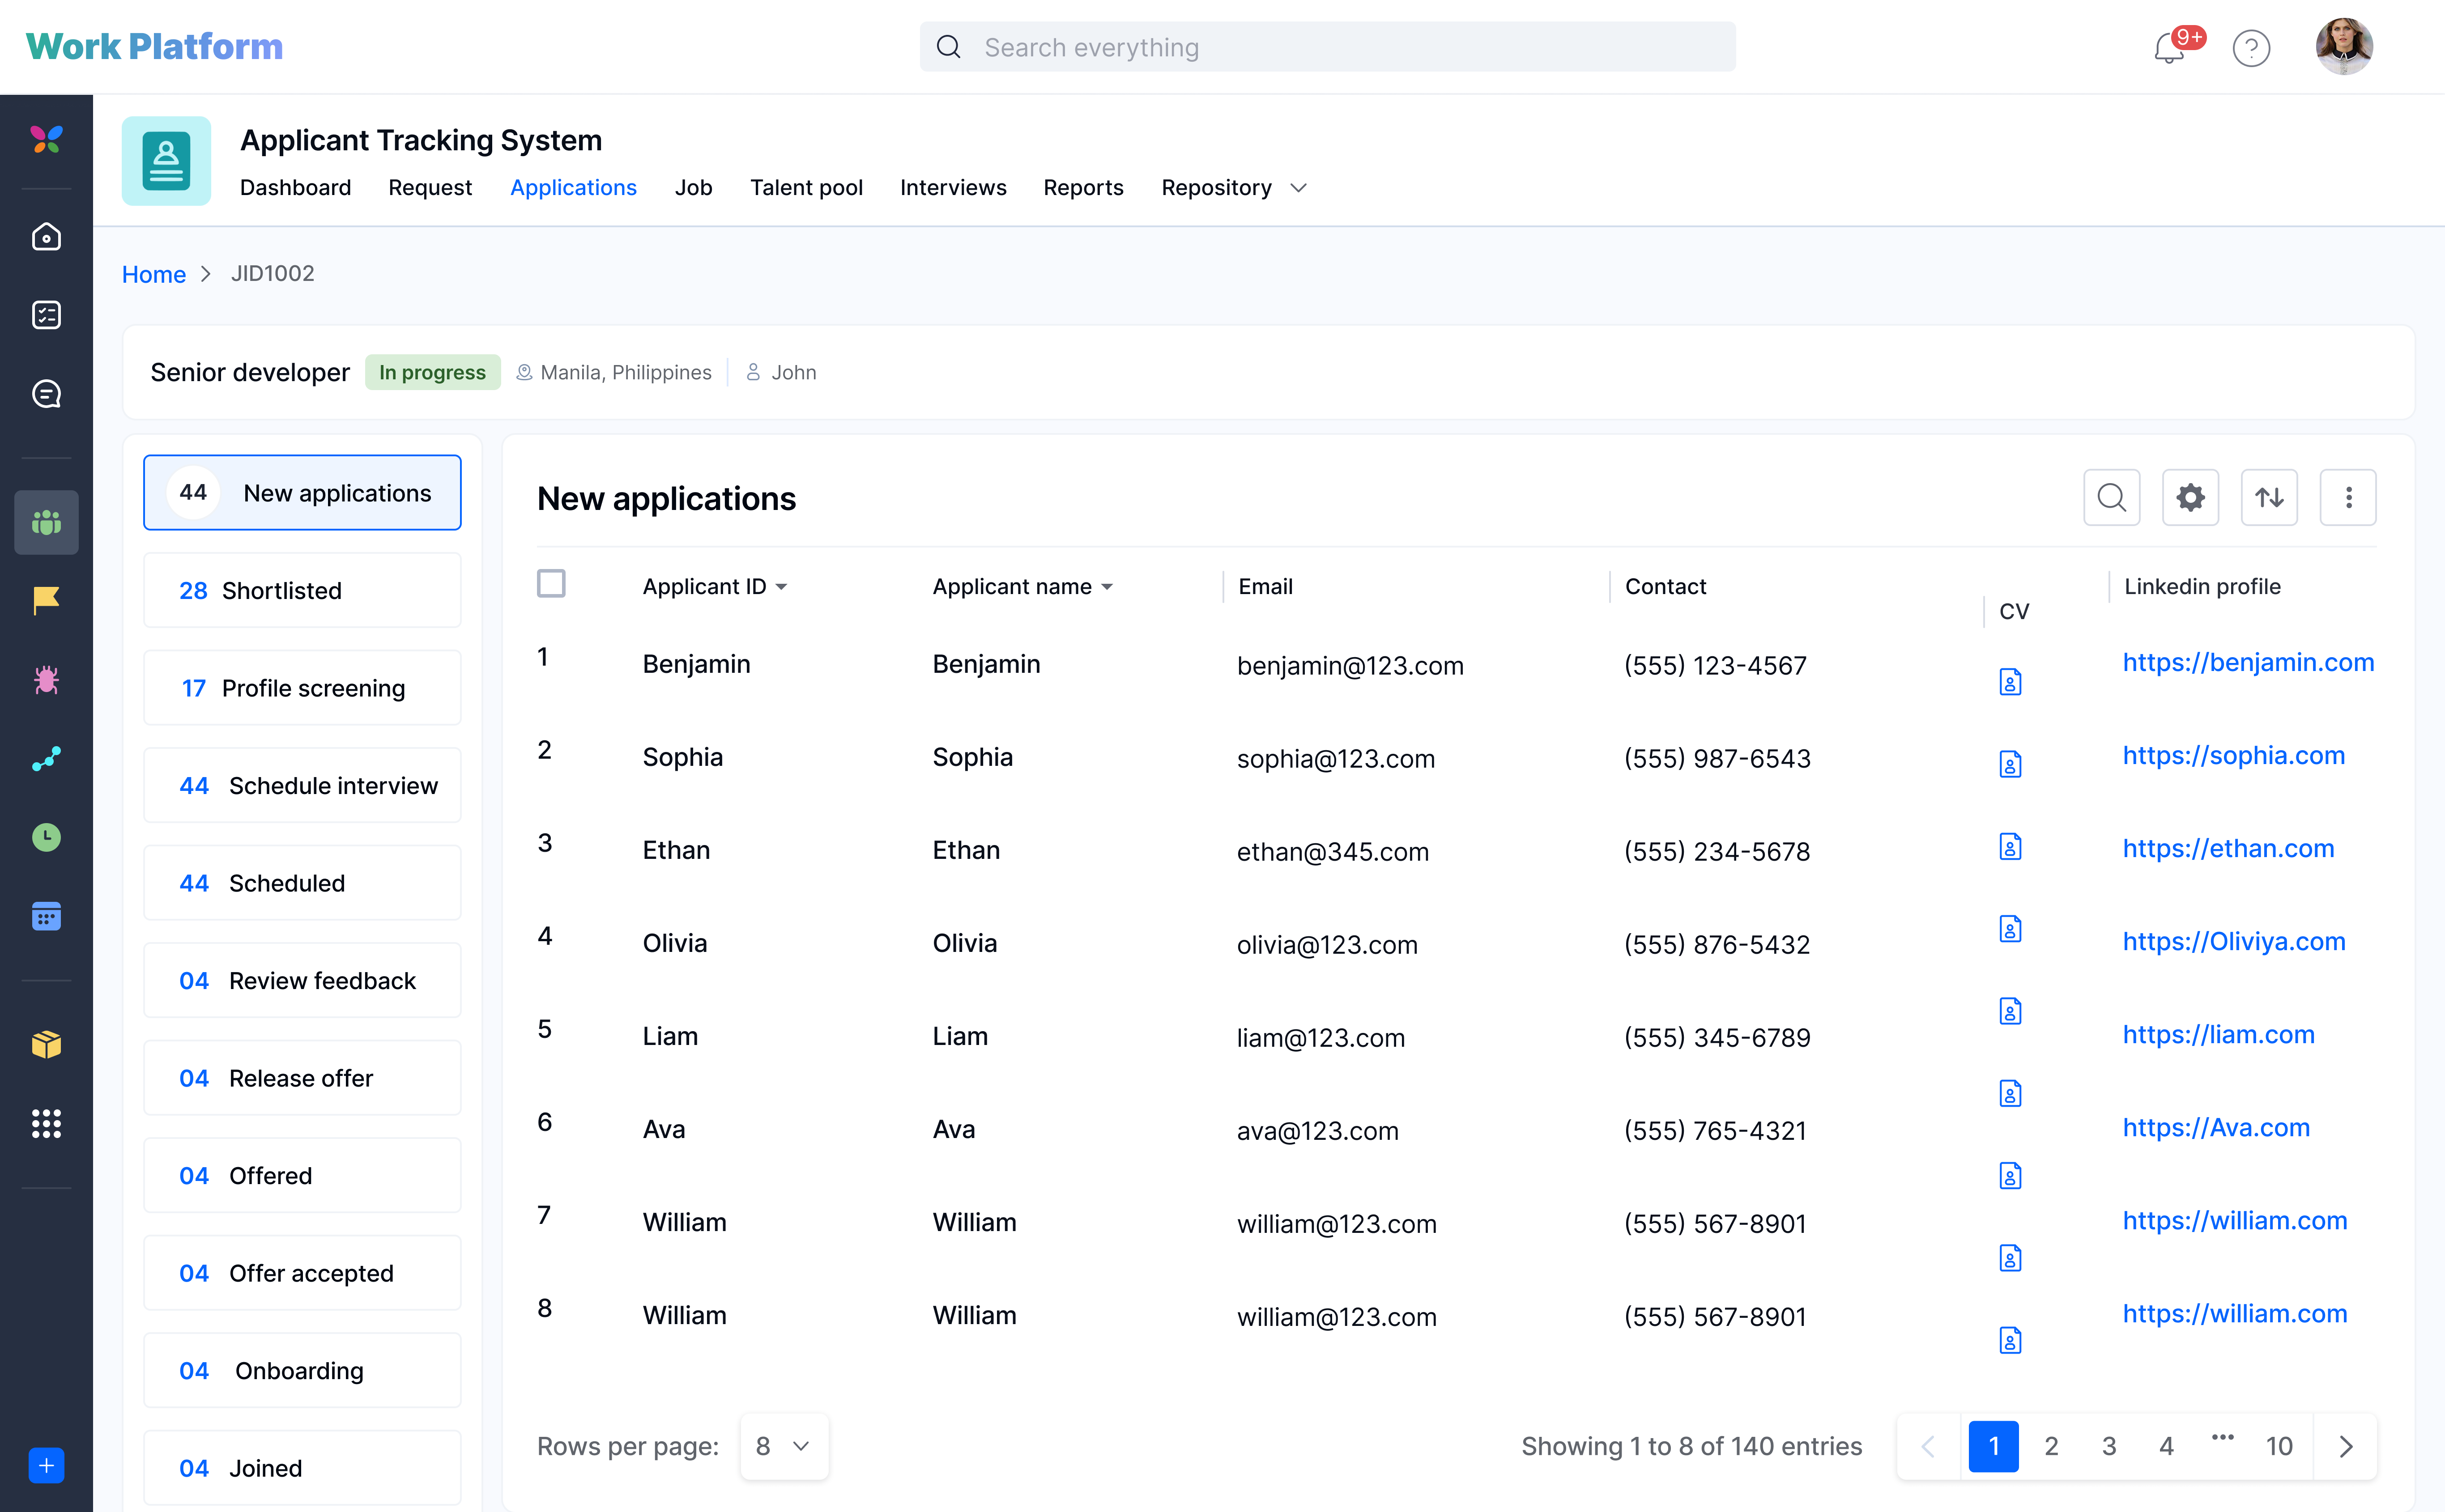Open the checklist tasks sidebar icon
2445x1512 pixels.
pos(46,315)
